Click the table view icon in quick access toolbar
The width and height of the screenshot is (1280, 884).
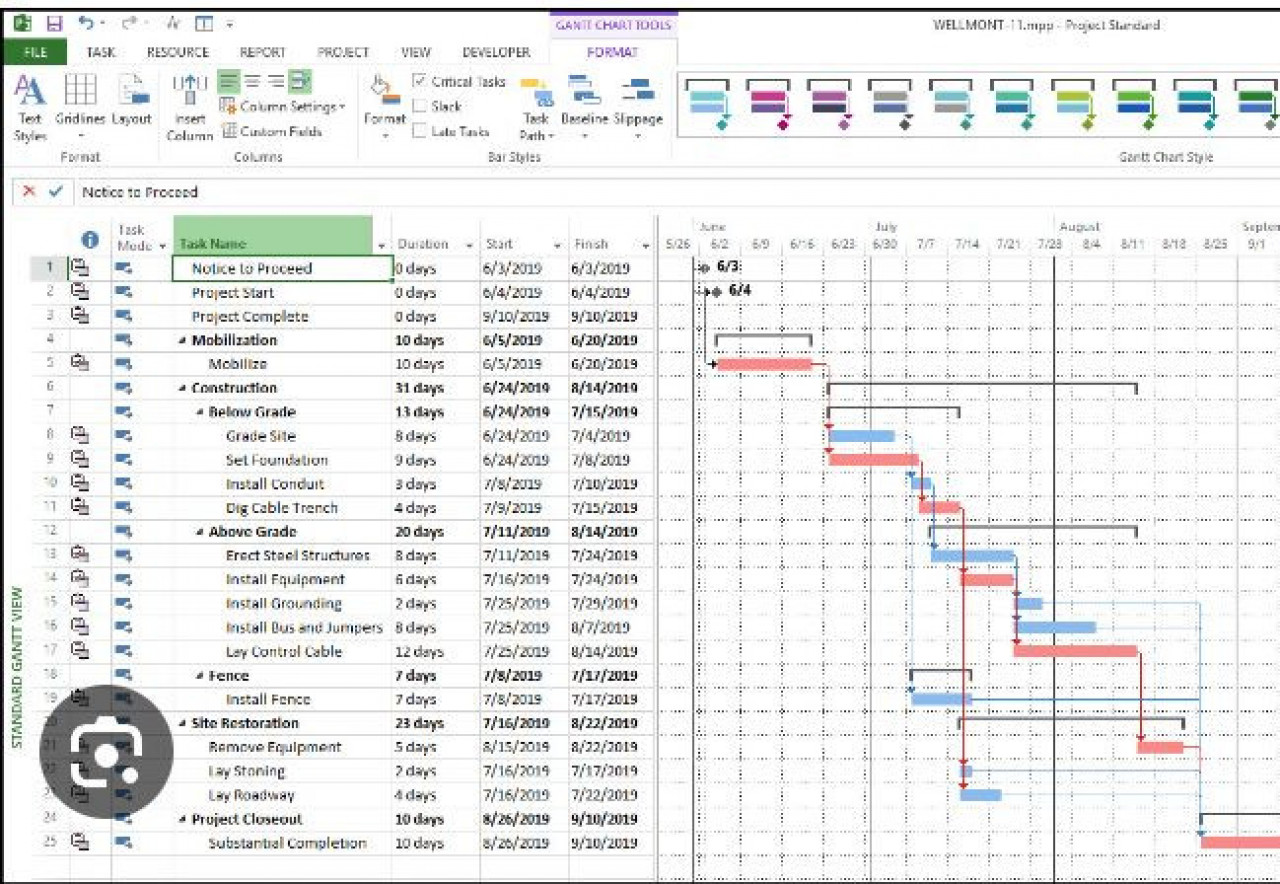[x=203, y=22]
